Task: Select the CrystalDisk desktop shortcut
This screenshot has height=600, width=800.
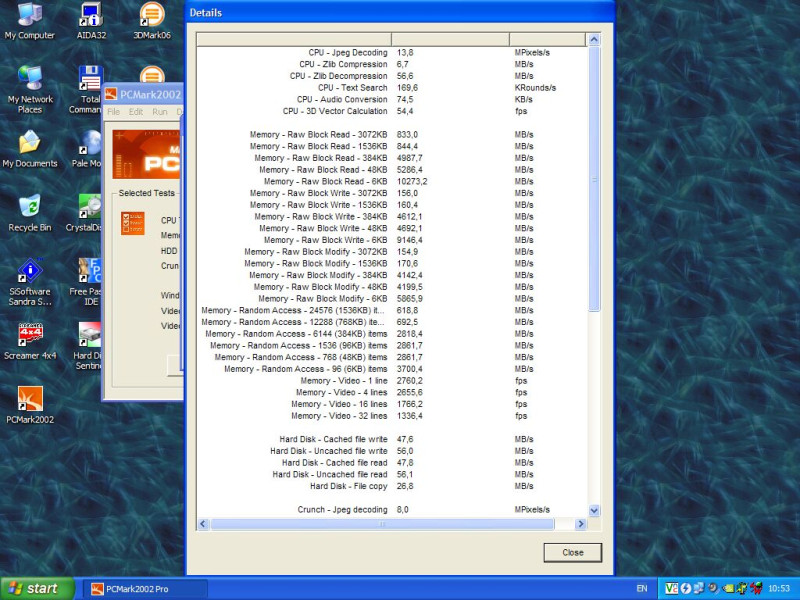Action: click(85, 213)
